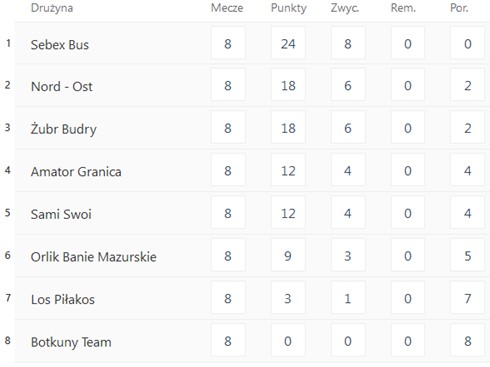This screenshot has width=490, height=367.
Task: Select the Orlik Banie Mazurskie team
Action: 94,257
